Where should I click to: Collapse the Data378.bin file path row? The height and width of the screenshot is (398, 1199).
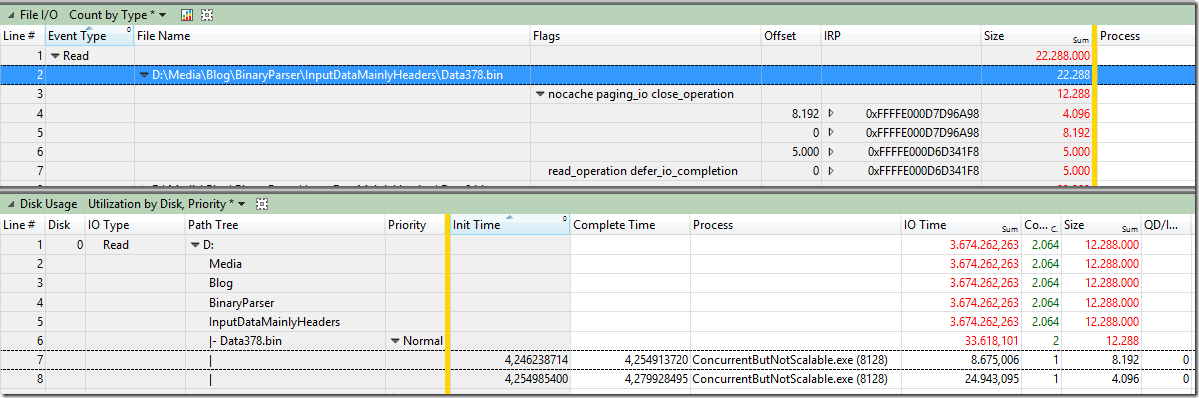(145, 75)
